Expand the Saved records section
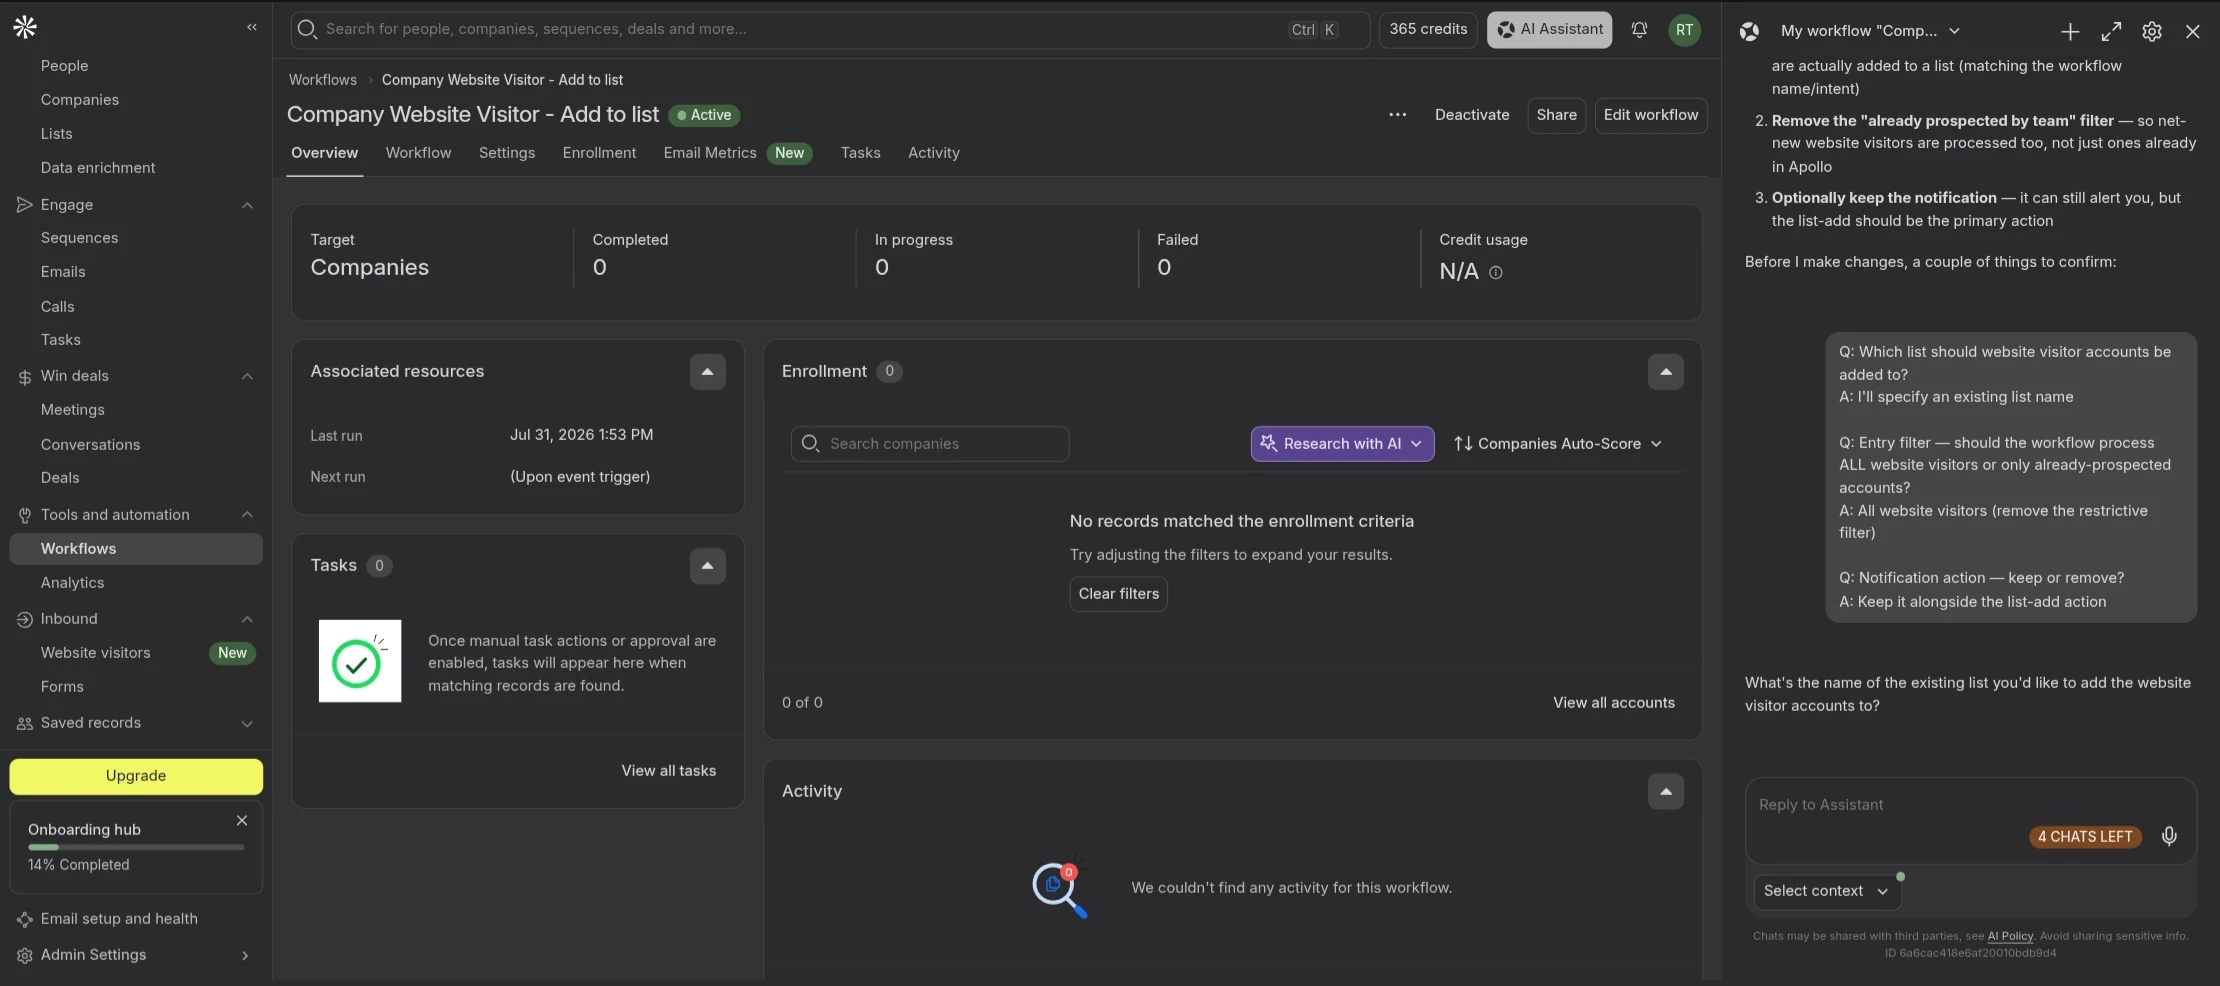The height and width of the screenshot is (986, 2220). 247,723
